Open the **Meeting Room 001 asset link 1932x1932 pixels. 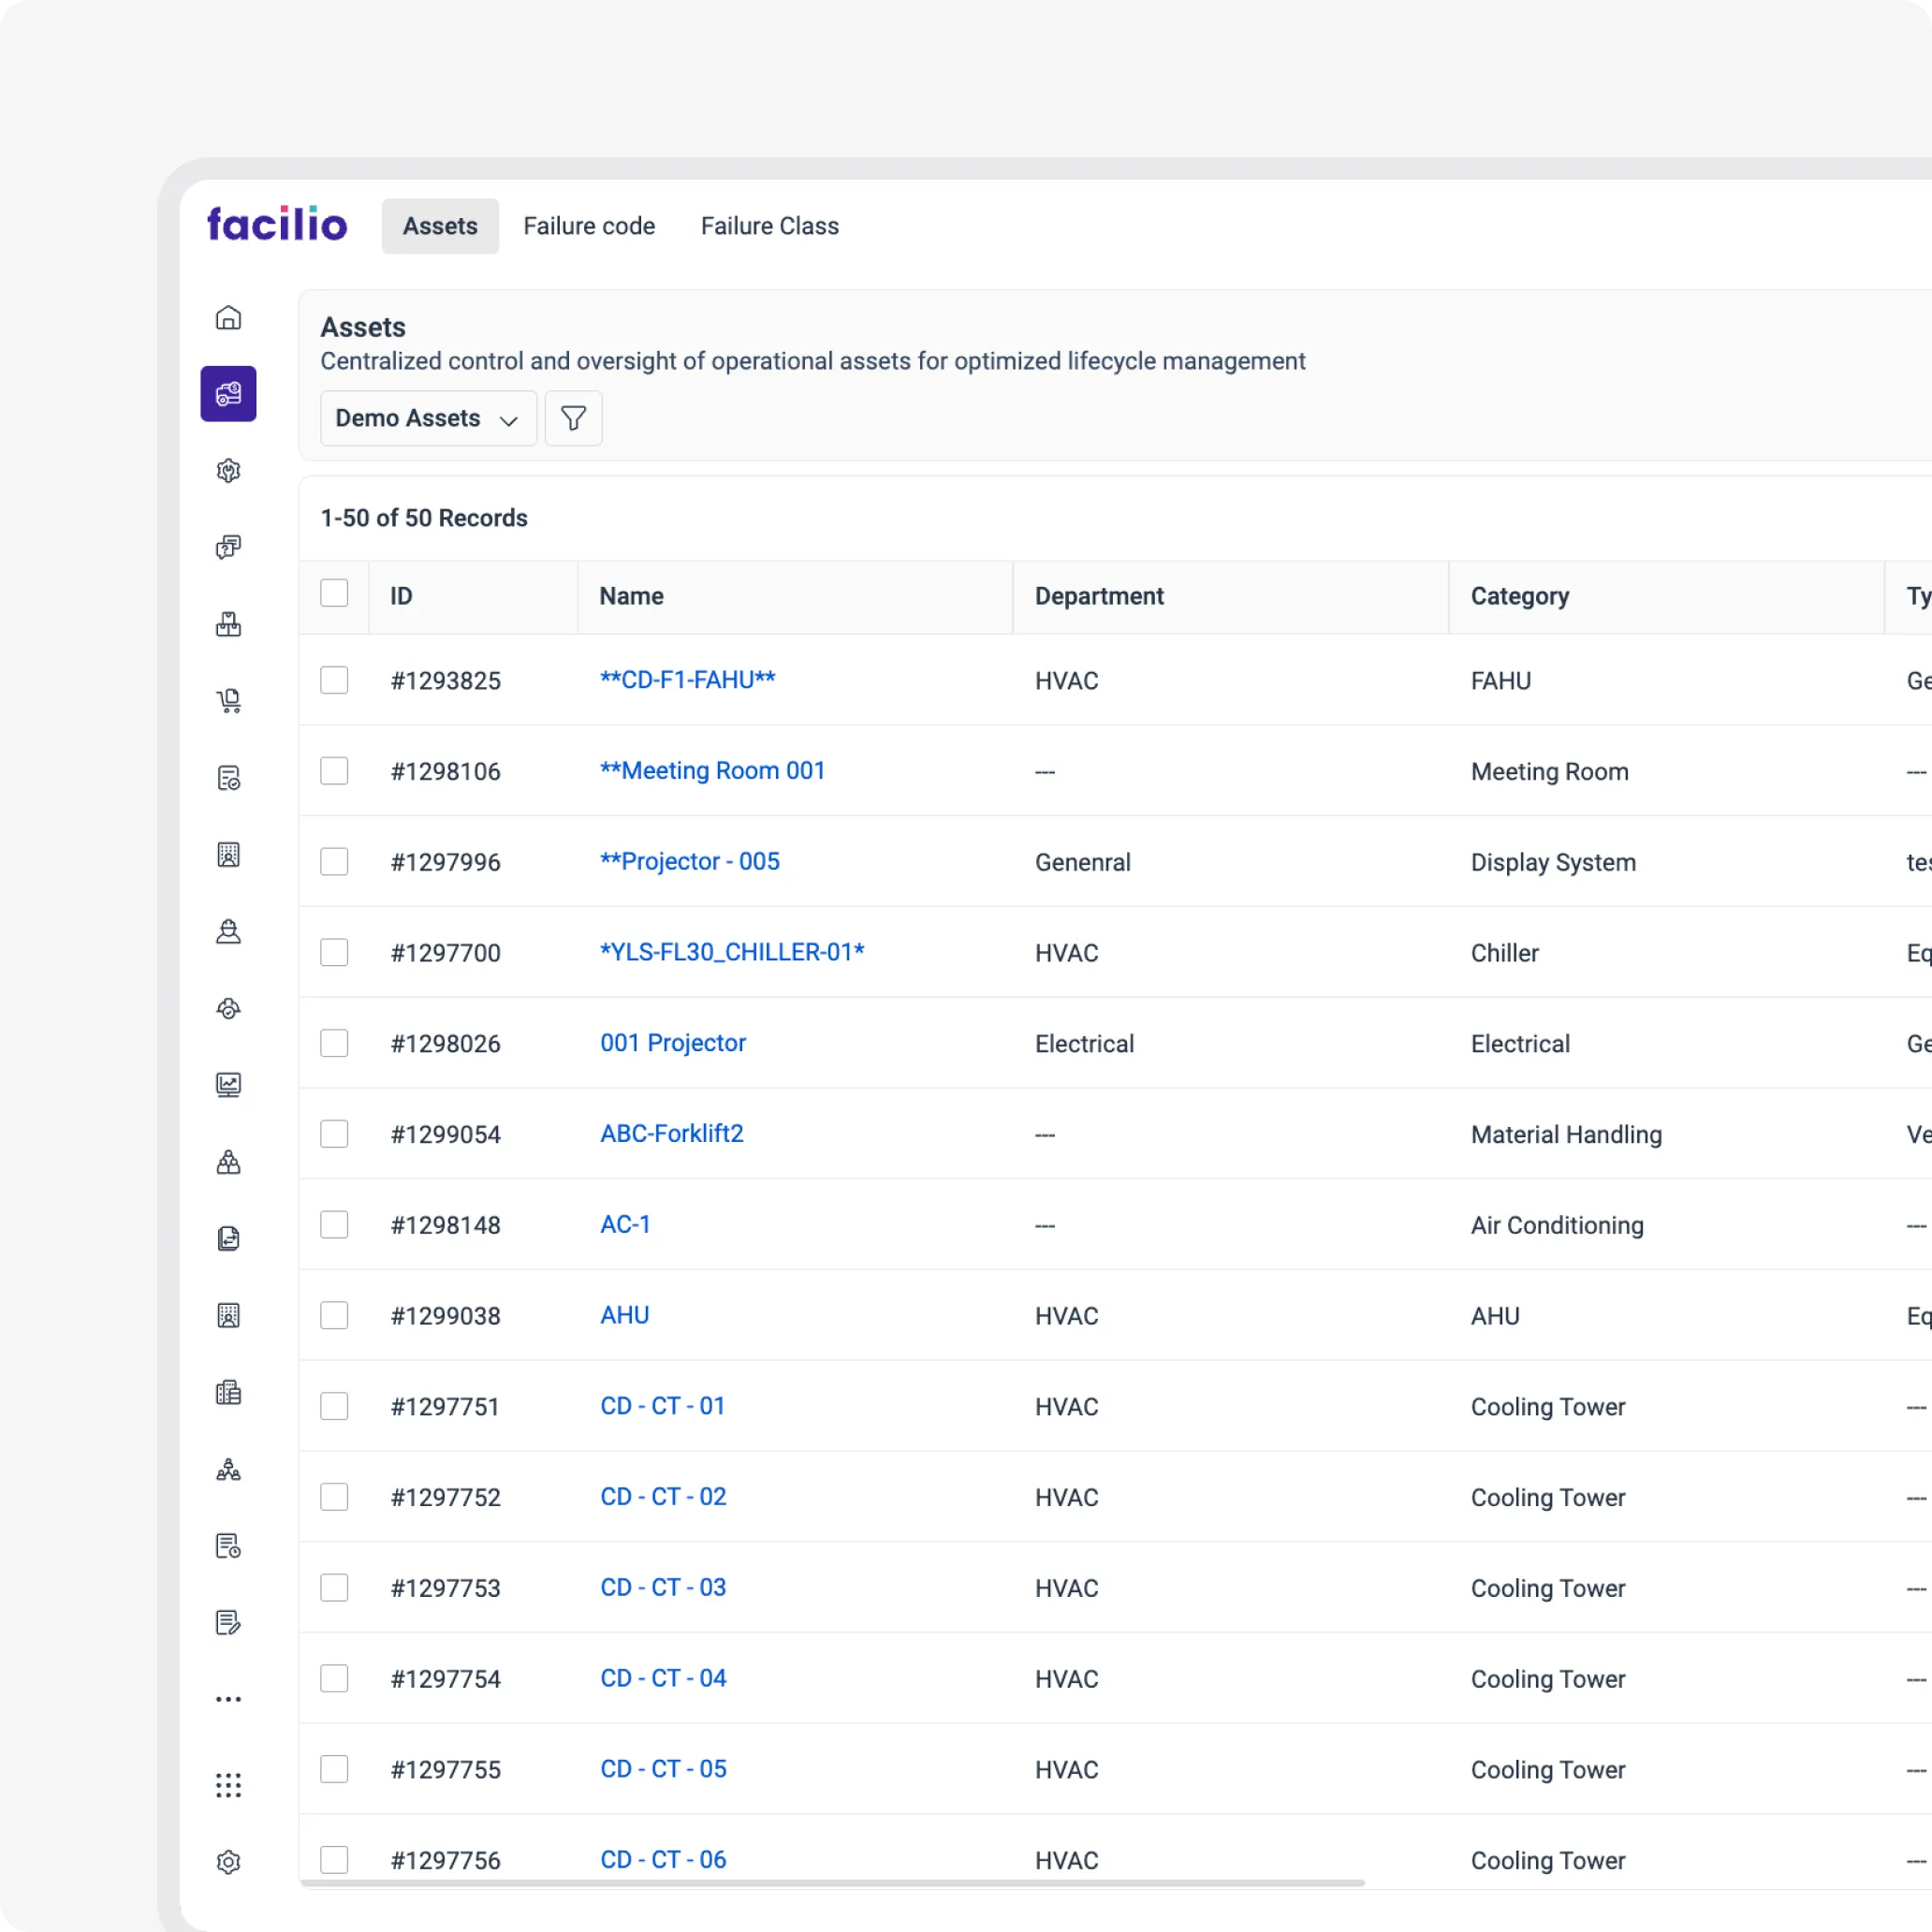pos(712,770)
